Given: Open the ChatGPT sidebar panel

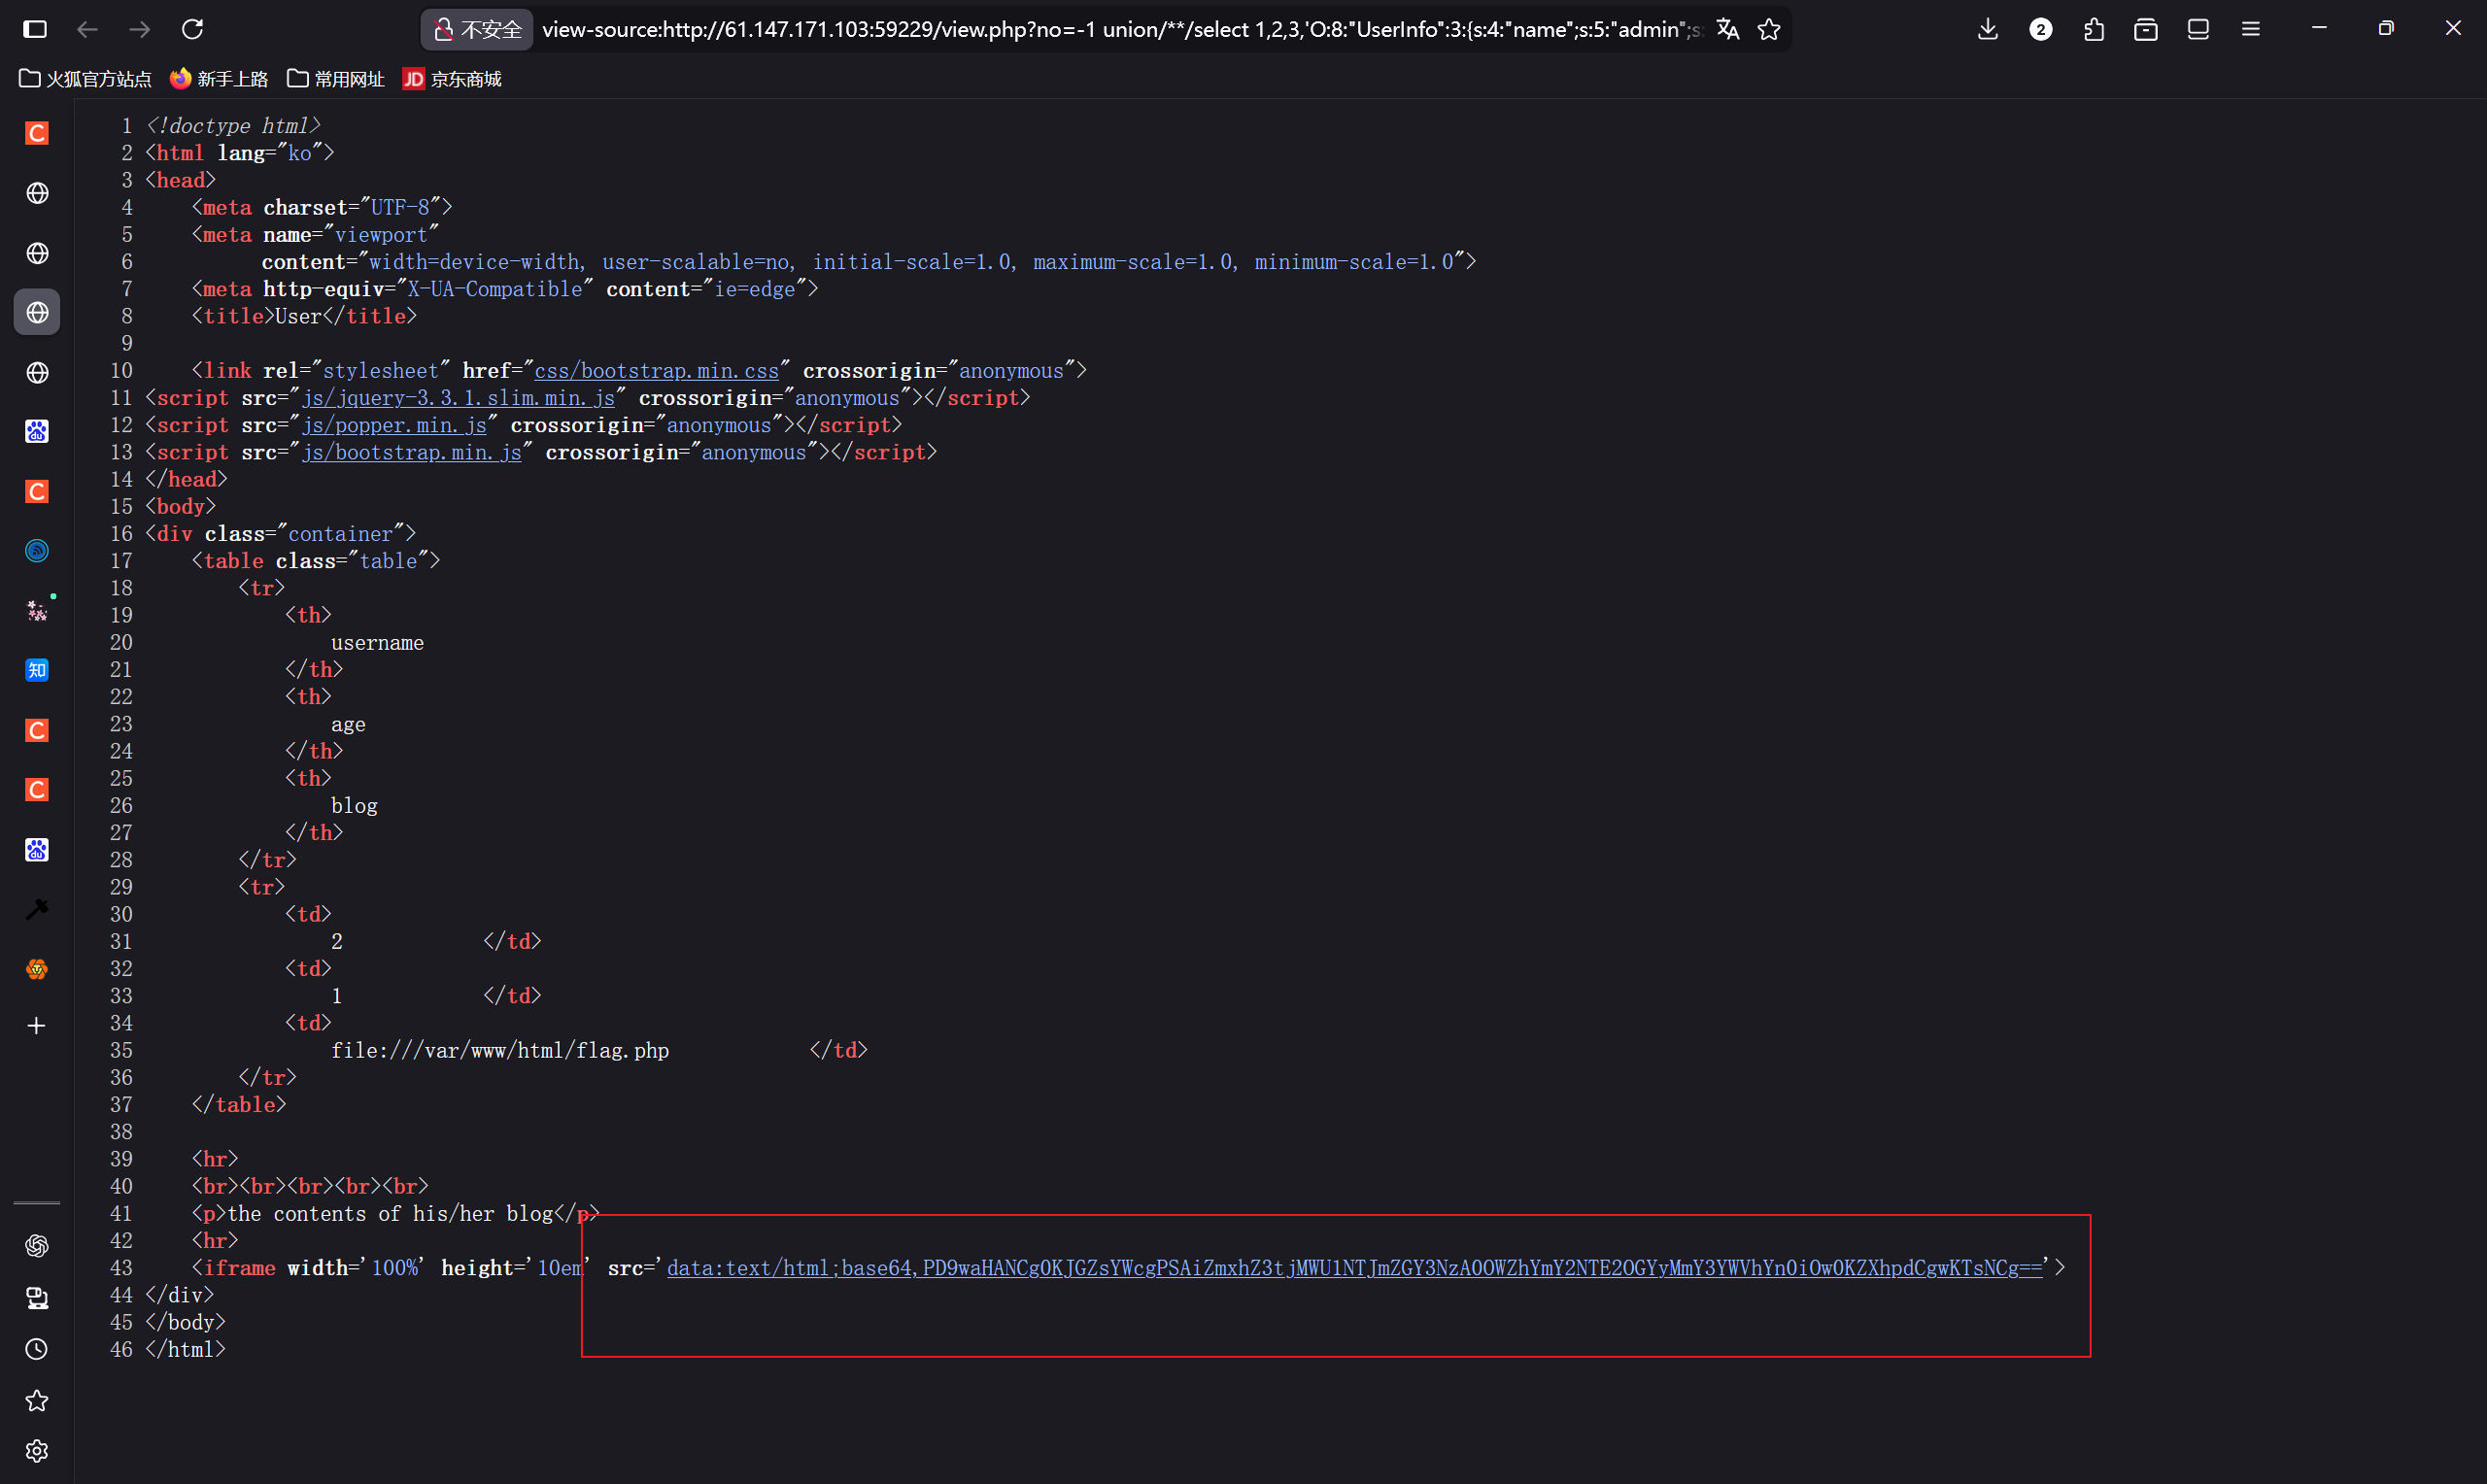Looking at the screenshot, I should coord(37,1245).
